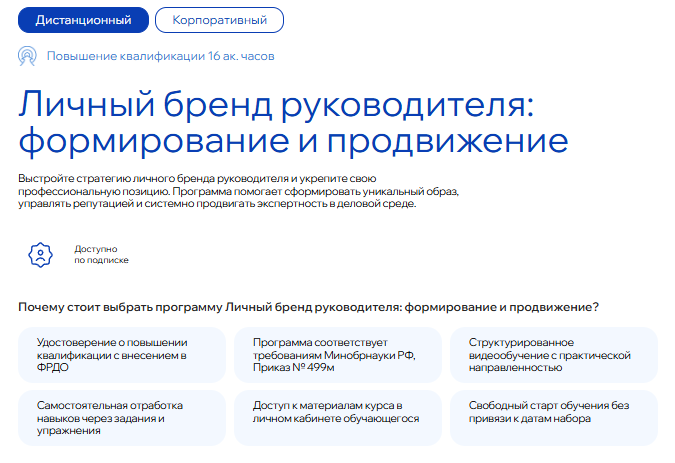Click the Повышение квалификации label

[x=121, y=56]
